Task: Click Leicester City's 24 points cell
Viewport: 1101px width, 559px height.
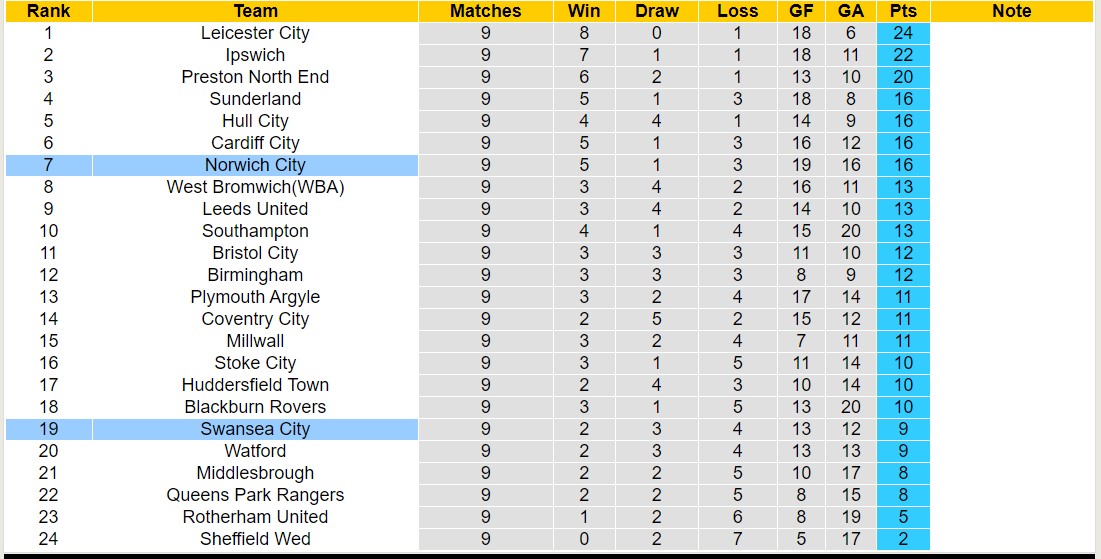Action: click(903, 33)
